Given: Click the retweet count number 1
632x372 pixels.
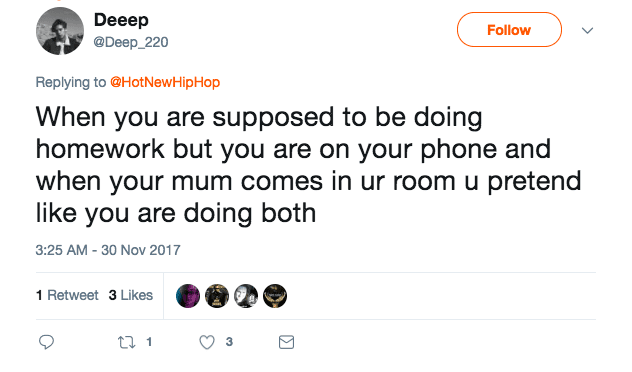Looking at the screenshot, I should point(149,342).
